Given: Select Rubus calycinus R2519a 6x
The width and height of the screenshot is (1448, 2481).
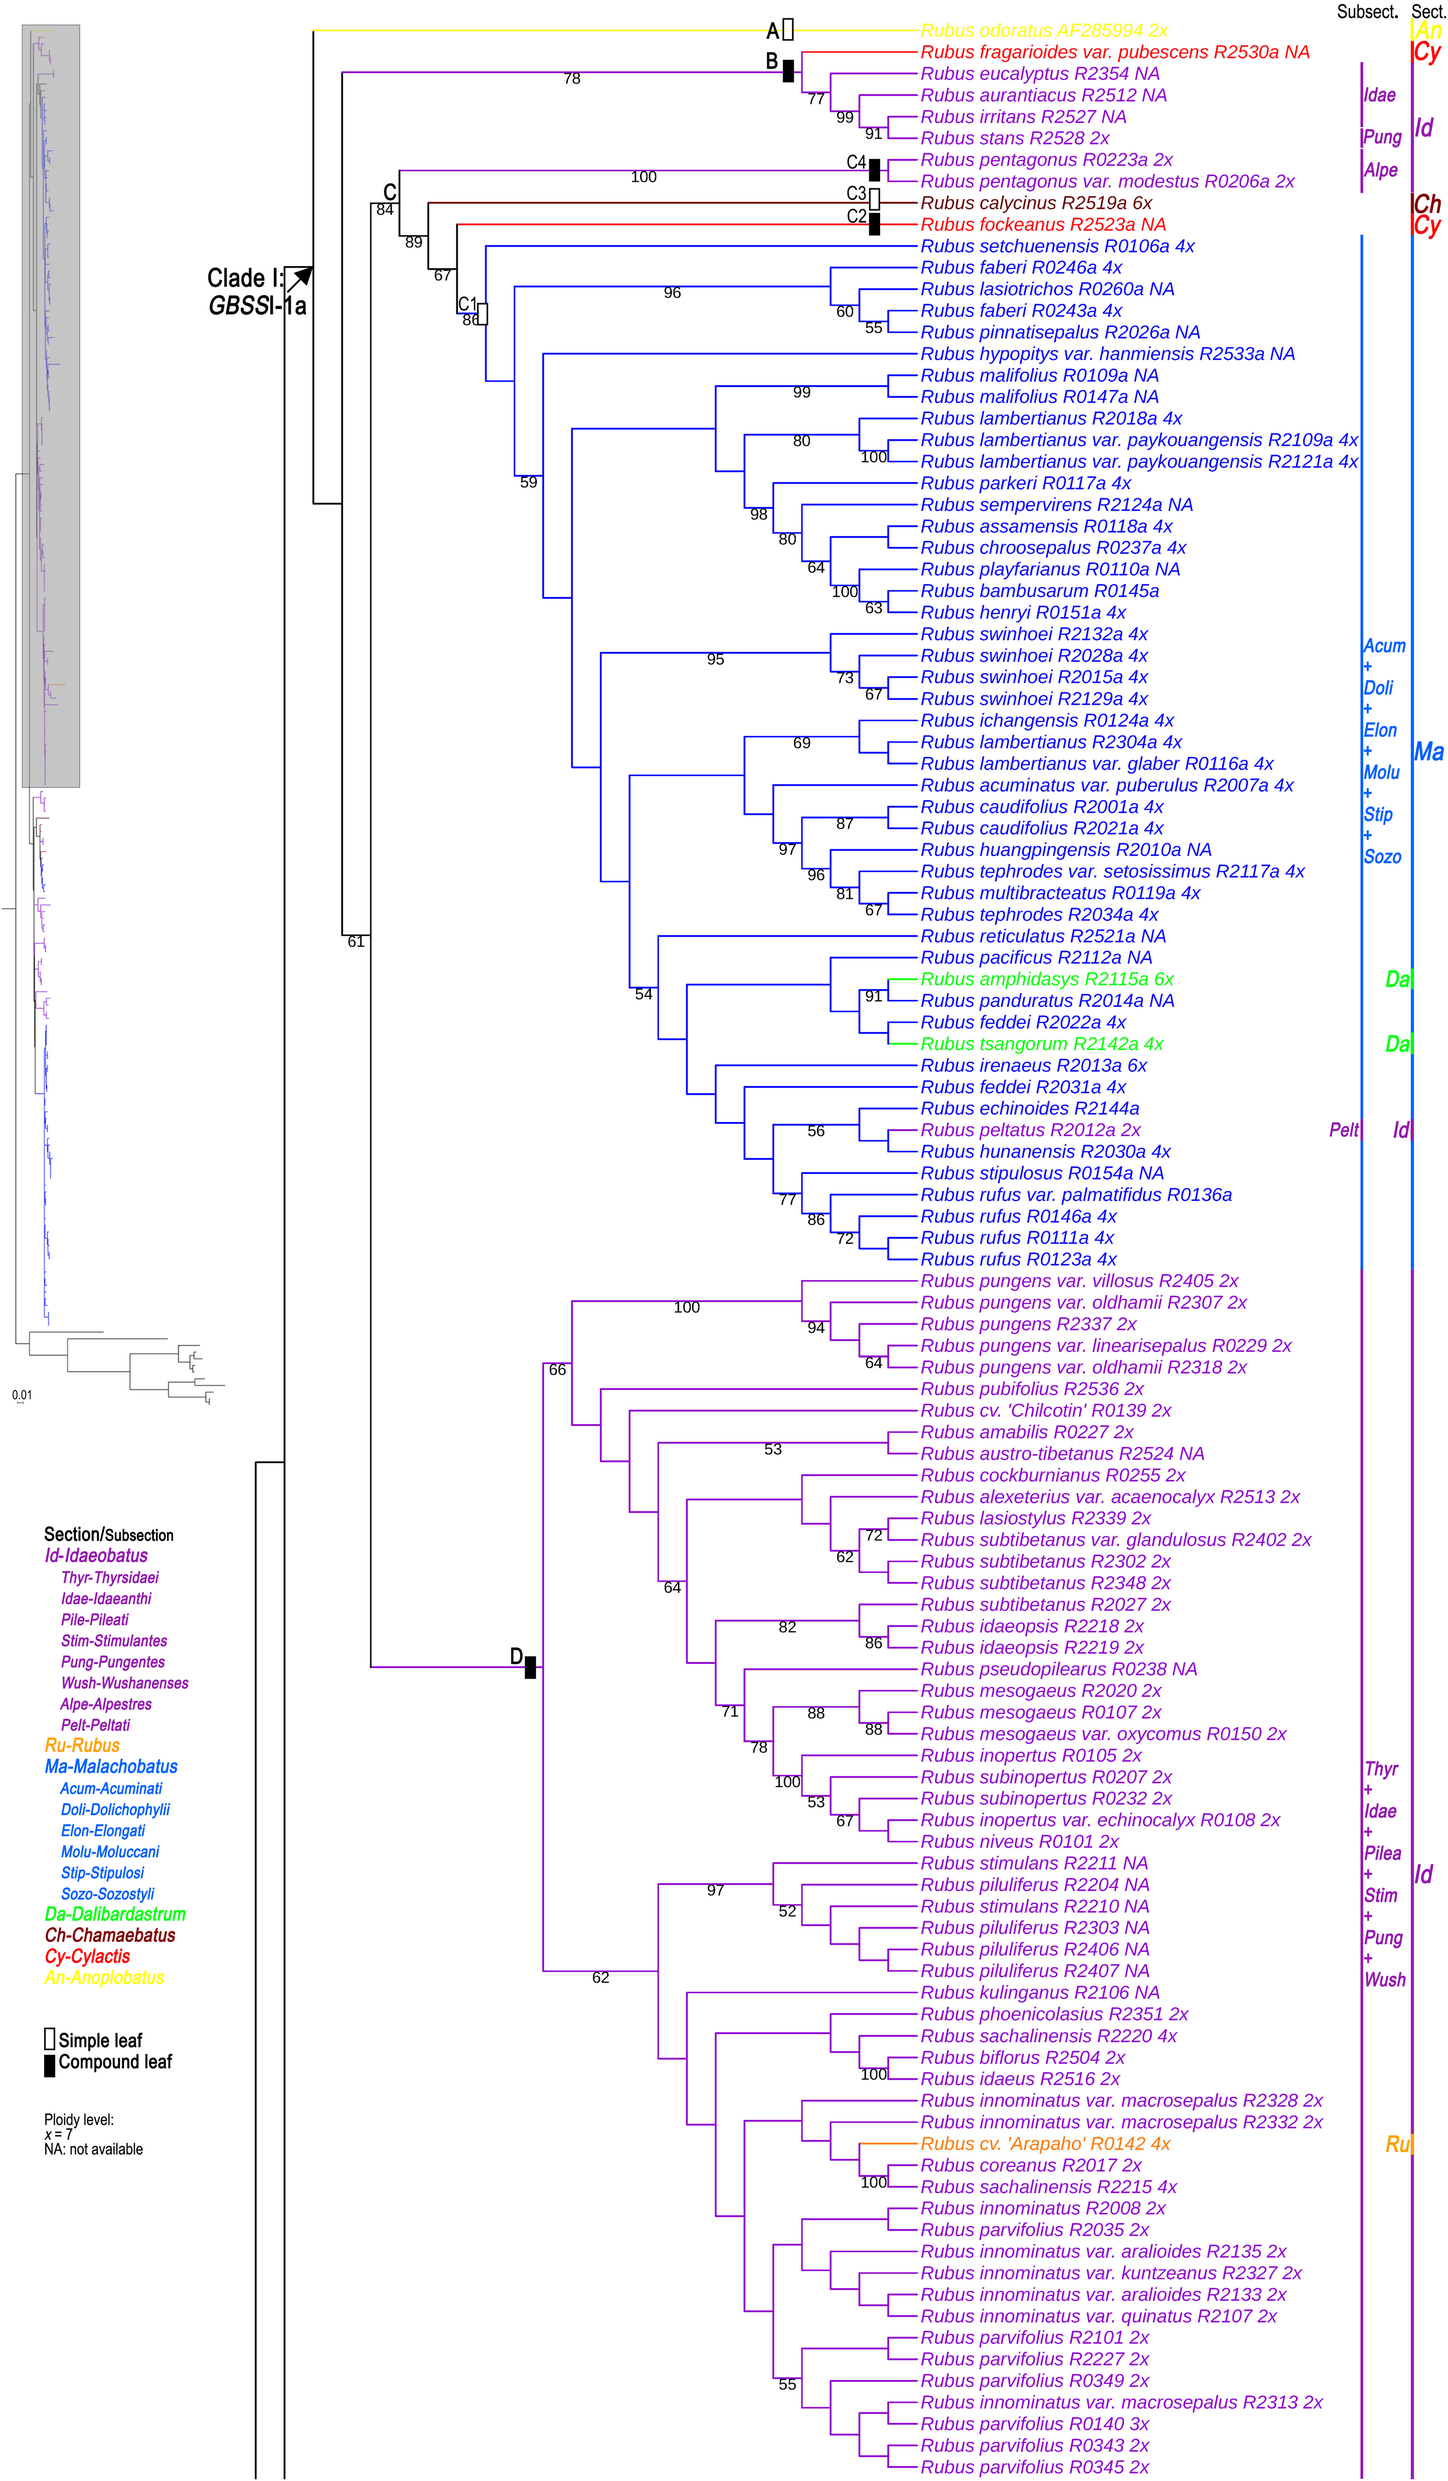Looking at the screenshot, I should 1036,203.
